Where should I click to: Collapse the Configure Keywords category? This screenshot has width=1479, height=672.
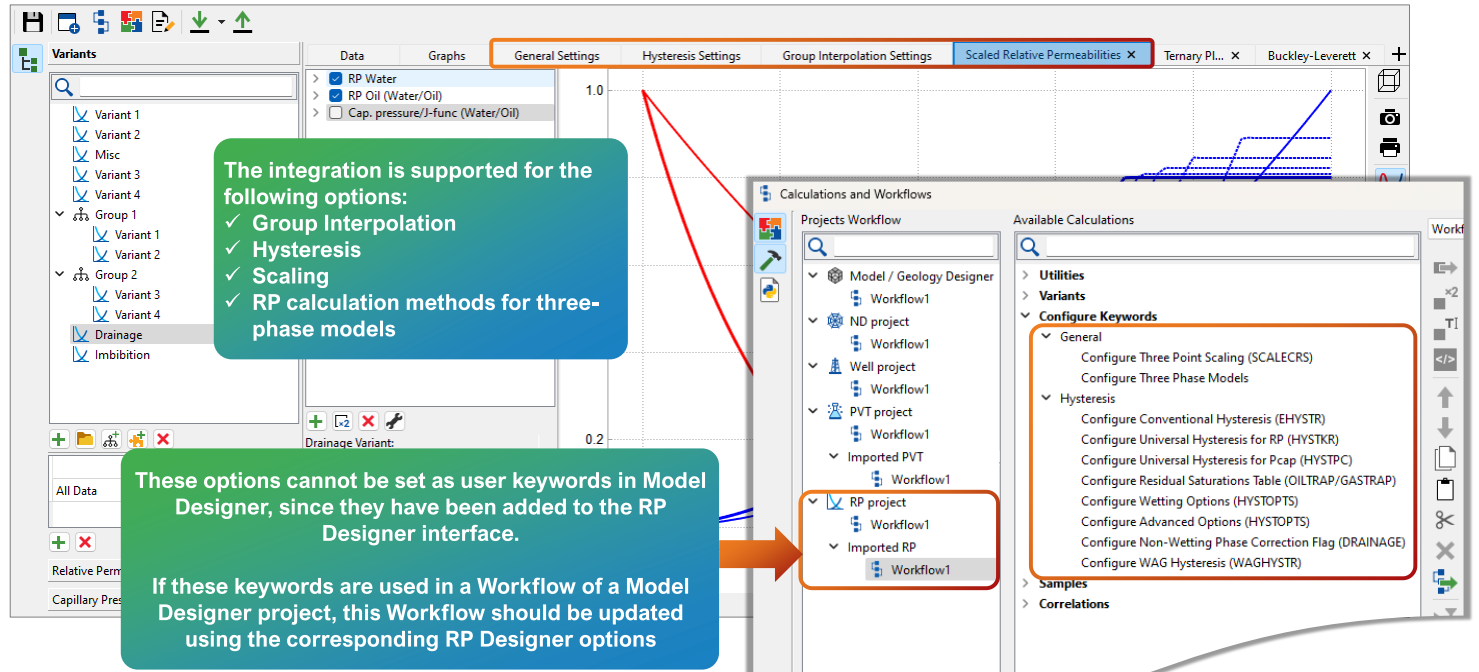(1026, 316)
